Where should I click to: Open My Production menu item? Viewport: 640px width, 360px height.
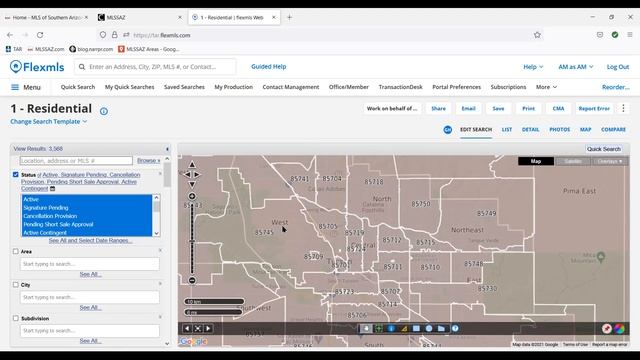tap(233, 87)
